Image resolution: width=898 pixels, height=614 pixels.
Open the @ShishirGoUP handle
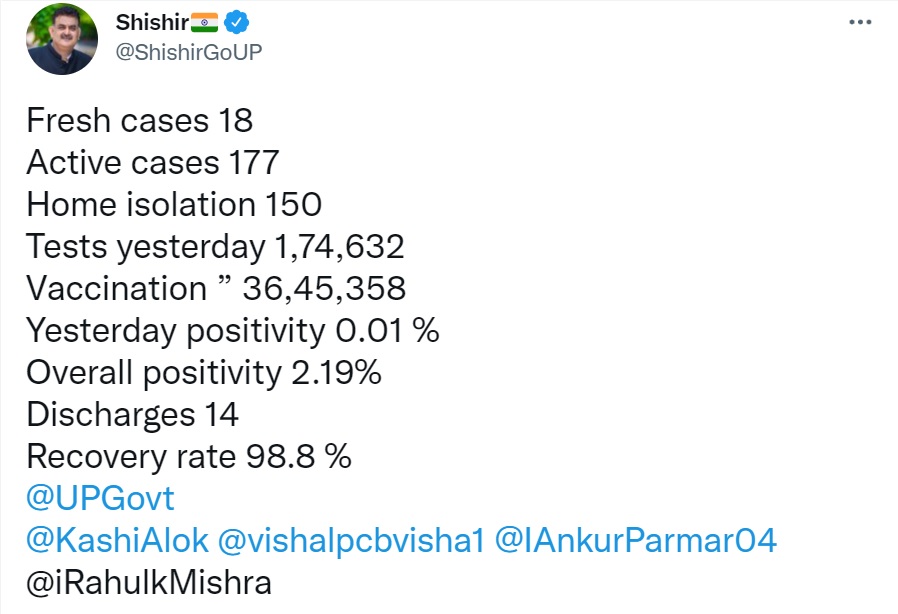[189, 52]
